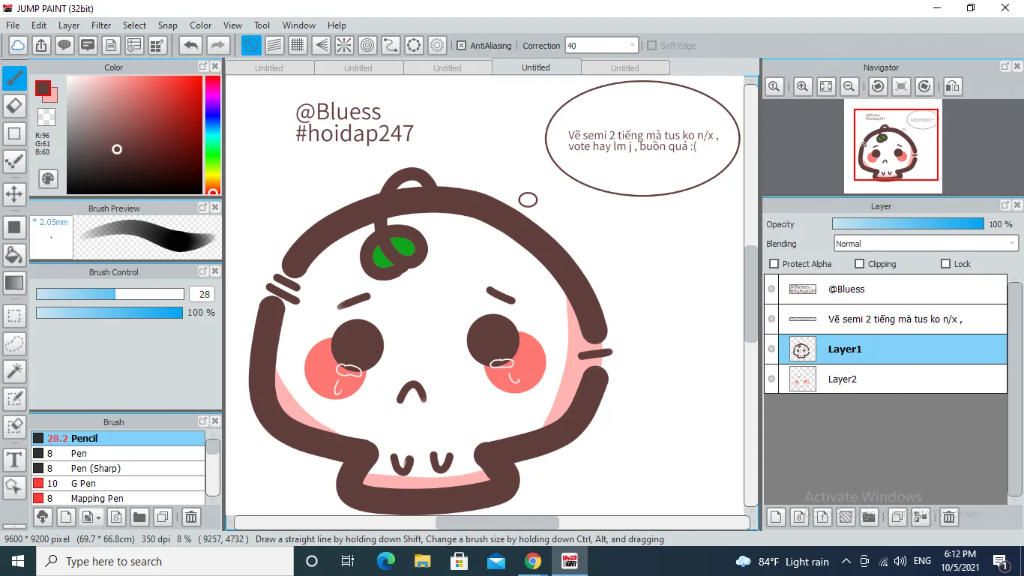This screenshot has width=1024, height=576.
Task: Click the Zoom In icon in Navigator
Action: tap(803, 86)
